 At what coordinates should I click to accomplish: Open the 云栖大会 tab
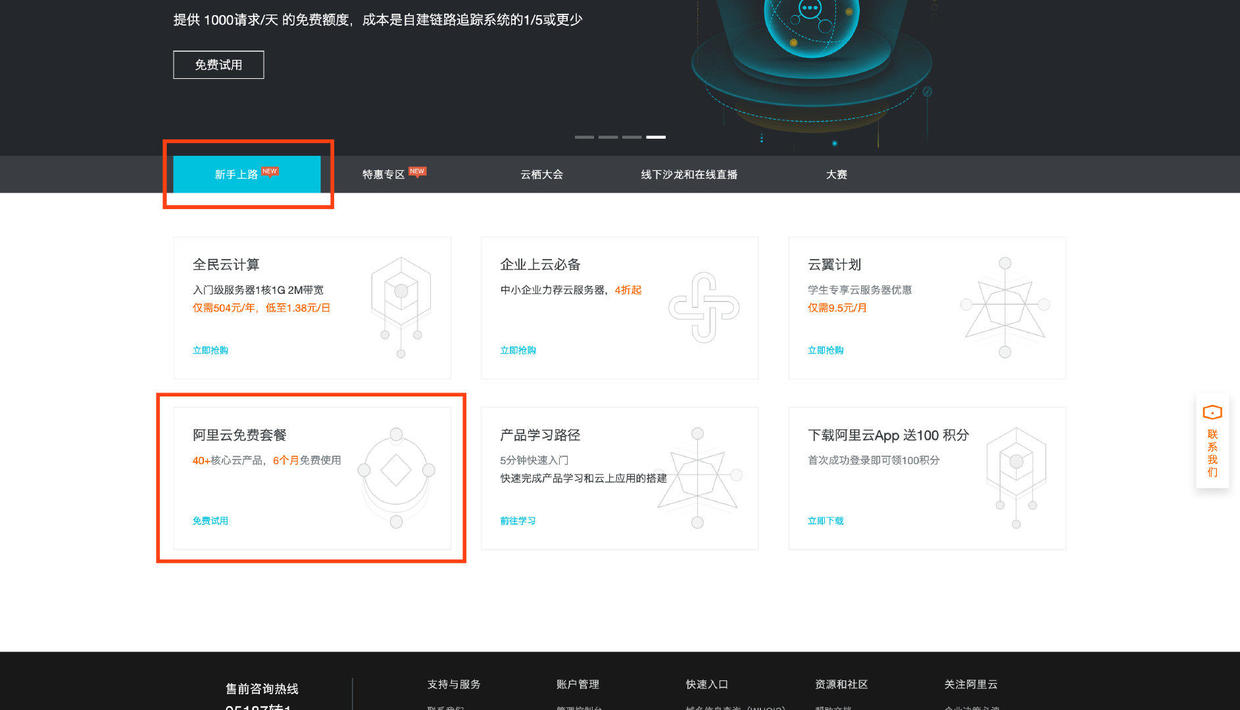click(x=542, y=174)
